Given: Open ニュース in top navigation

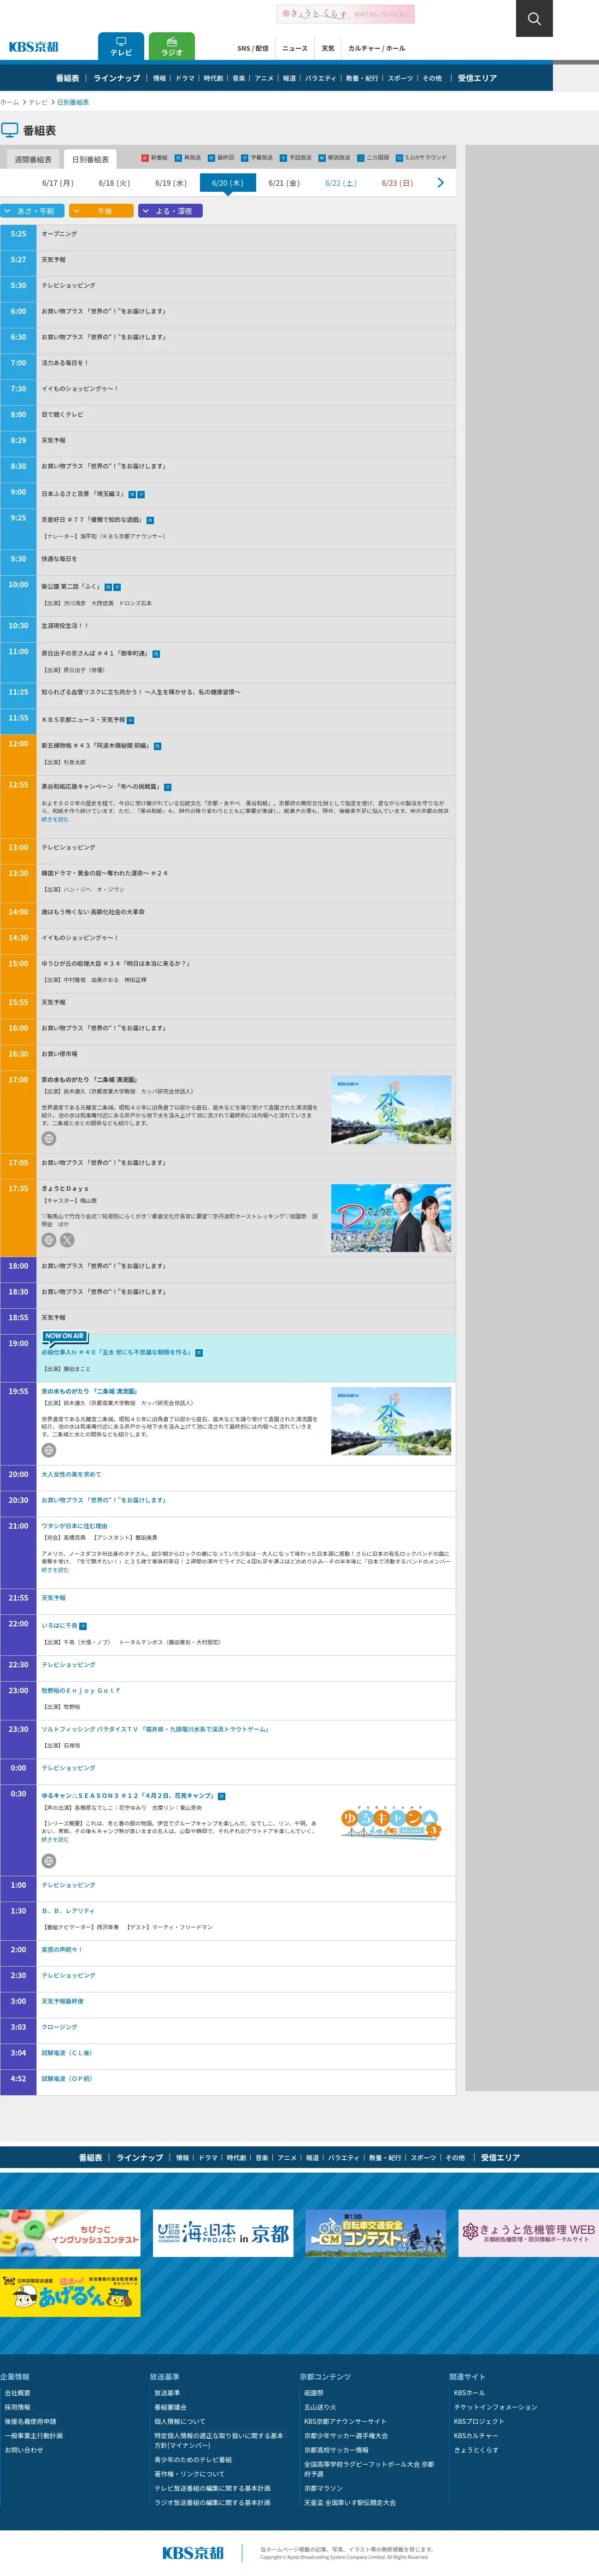Looking at the screenshot, I should (295, 48).
